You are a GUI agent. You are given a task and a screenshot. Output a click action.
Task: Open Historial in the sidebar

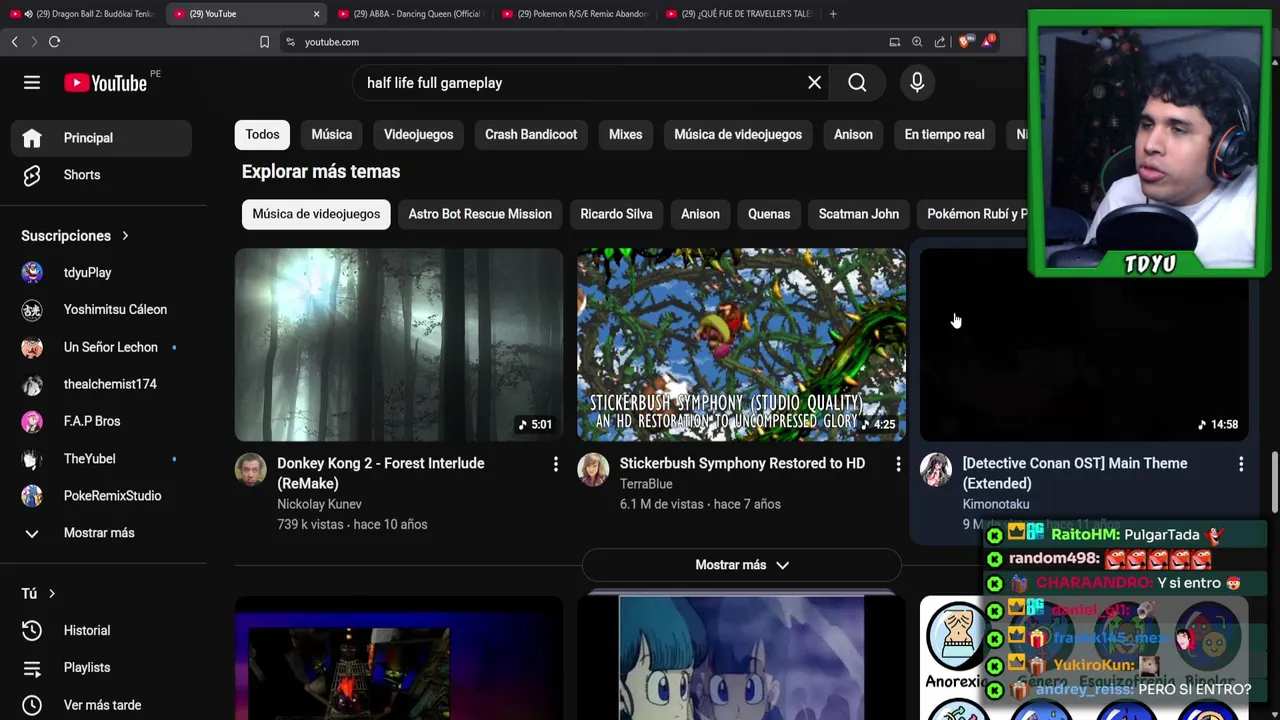pos(101,631)
